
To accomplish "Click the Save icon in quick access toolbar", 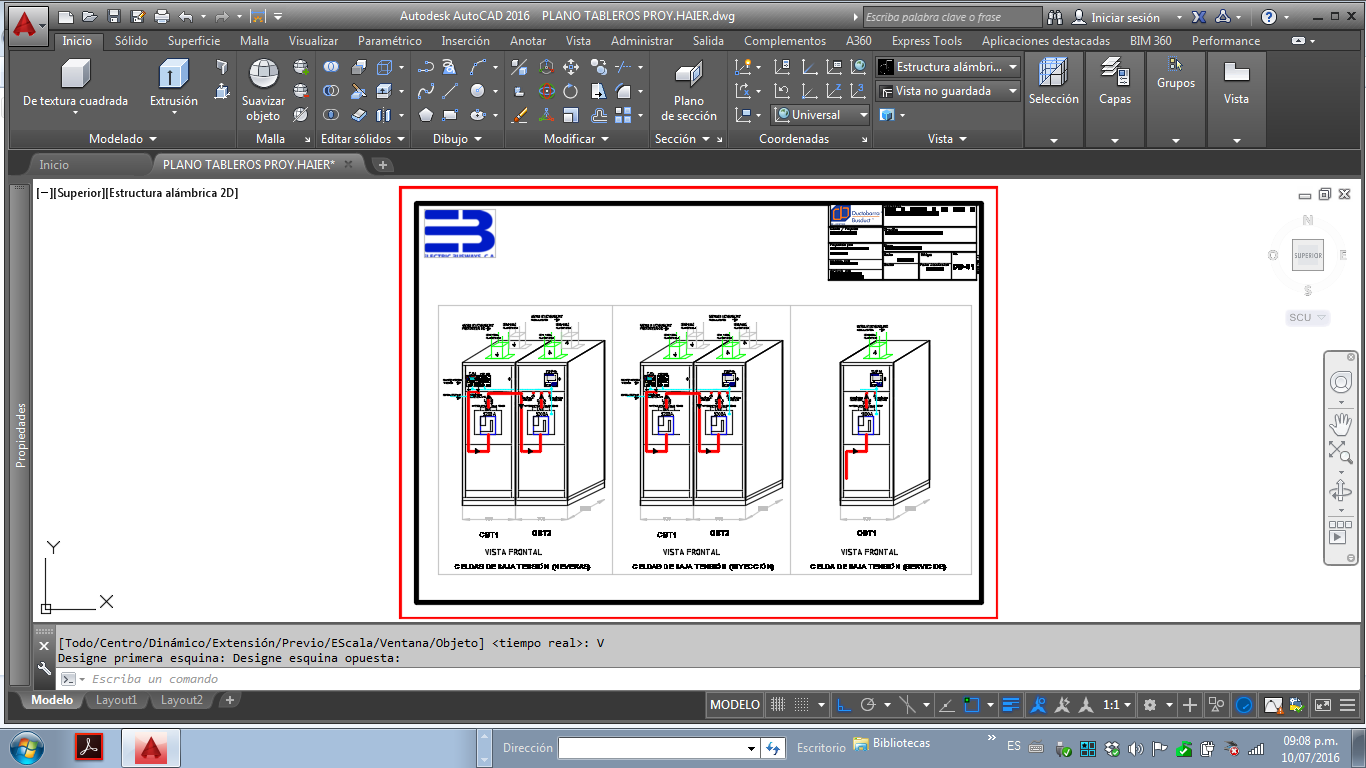I will (113, 17).
